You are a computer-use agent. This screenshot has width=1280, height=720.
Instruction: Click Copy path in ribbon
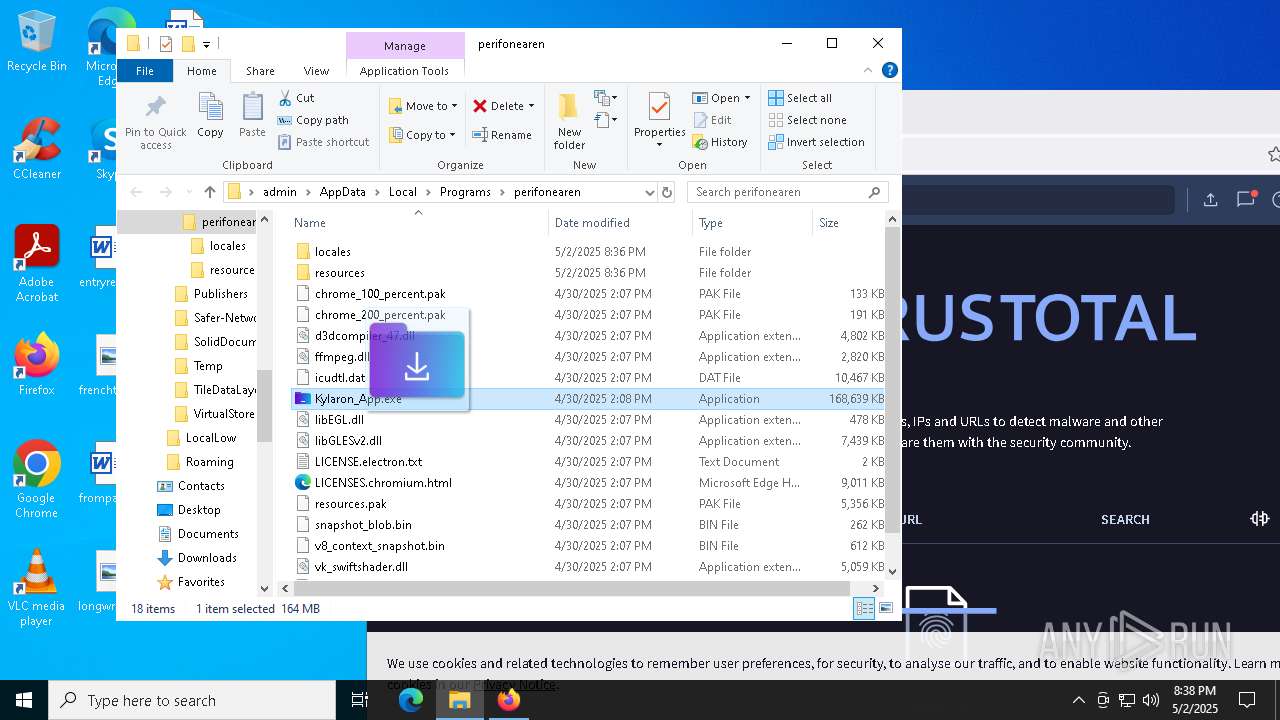[x=313, y=120]
